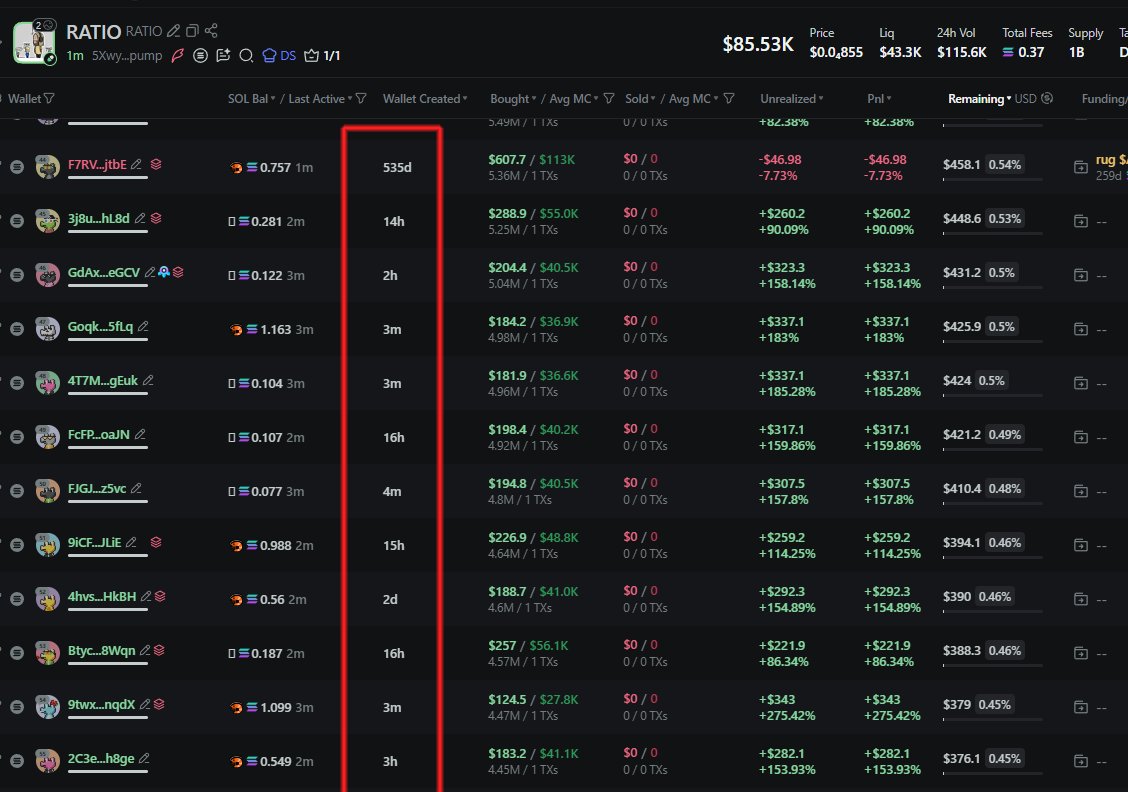Click the share icon beside RATIO
The image size is (1128, 792).
pyautogui.click(x=210, y=31)
